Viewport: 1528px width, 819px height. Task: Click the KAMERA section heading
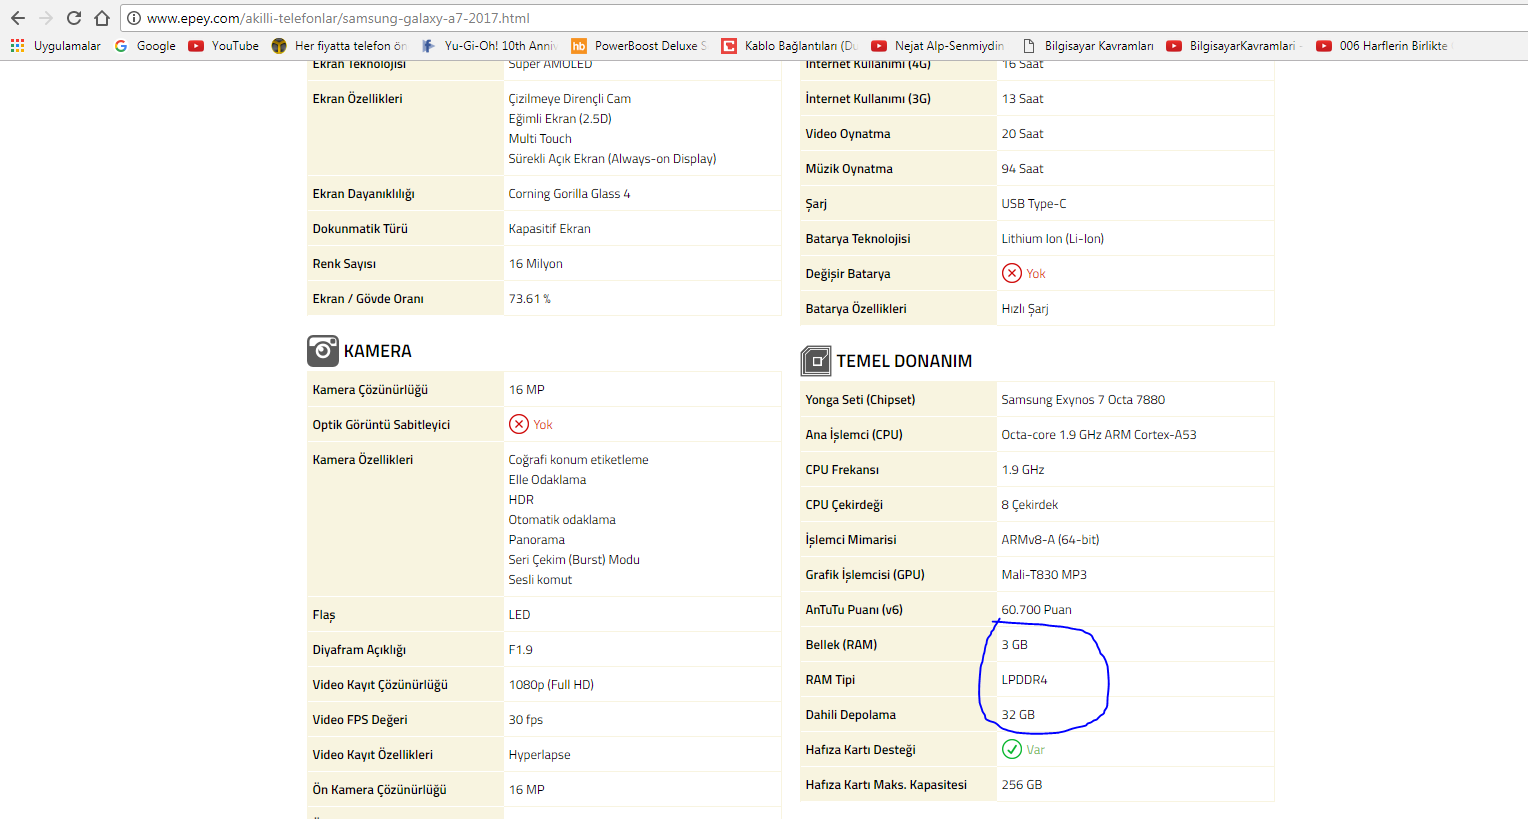click(x=378, y=351)
